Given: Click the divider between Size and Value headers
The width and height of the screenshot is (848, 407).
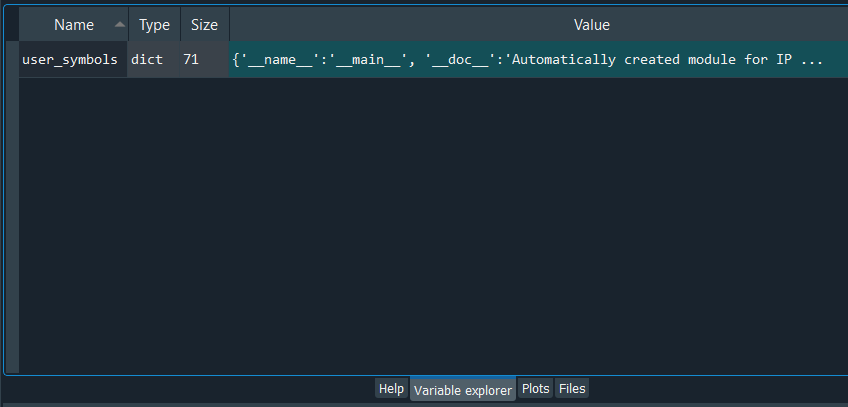Looking at the screenshot, I should (x=229, y=24).
